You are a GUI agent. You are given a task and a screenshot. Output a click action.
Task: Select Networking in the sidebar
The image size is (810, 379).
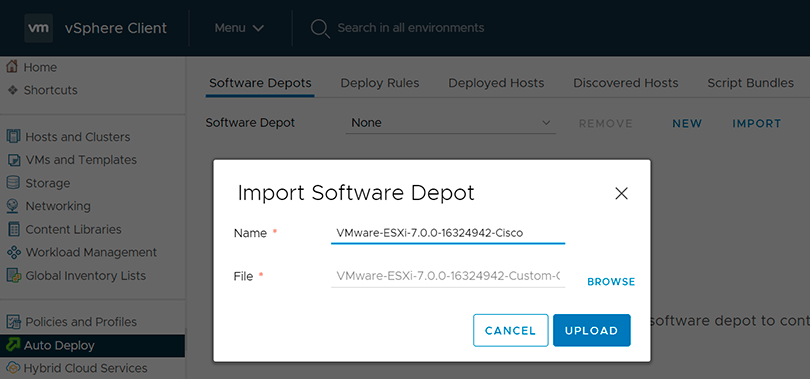click(x=58, y=206)
